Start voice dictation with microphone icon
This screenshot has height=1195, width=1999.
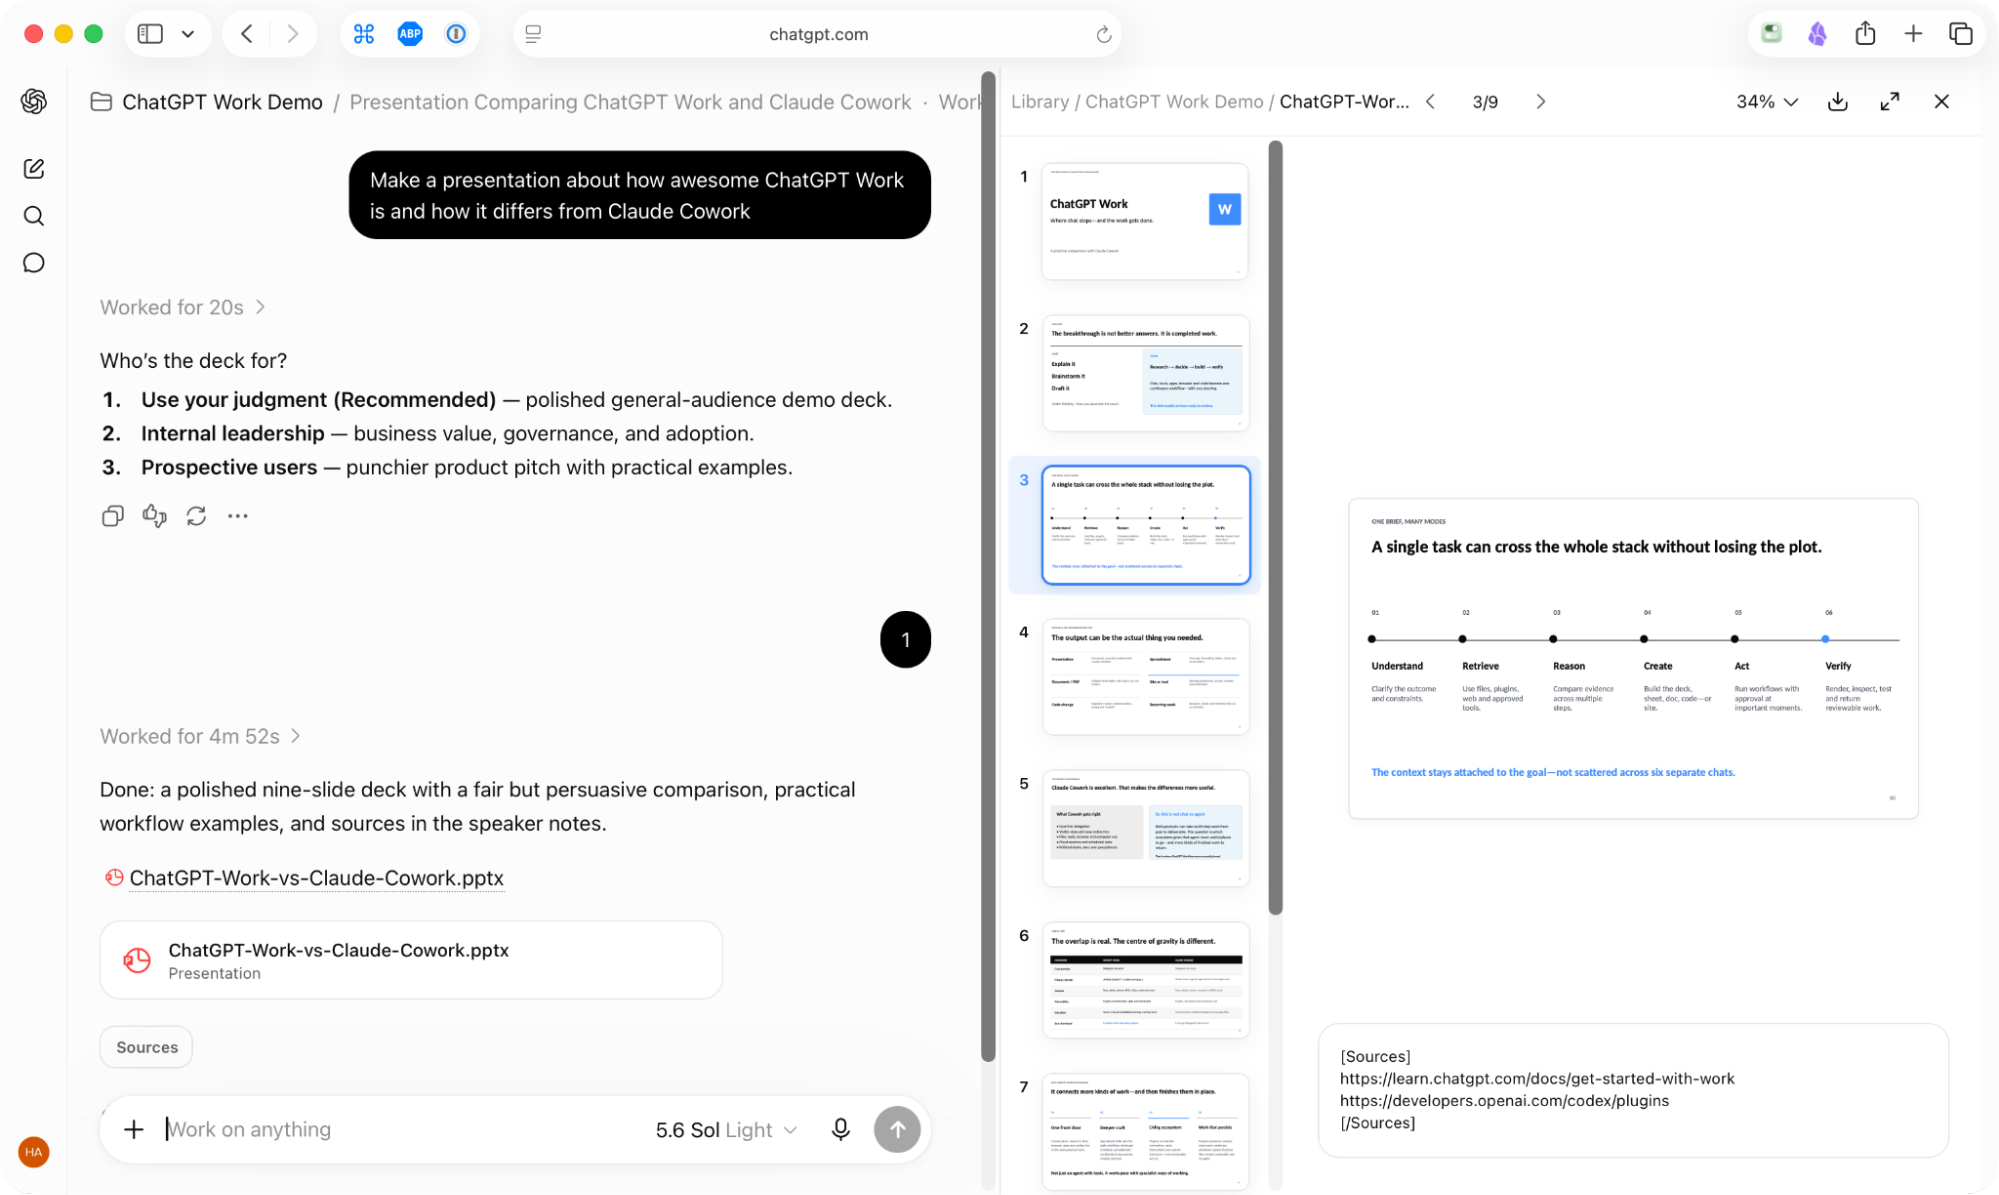[x=841, y=1129]
